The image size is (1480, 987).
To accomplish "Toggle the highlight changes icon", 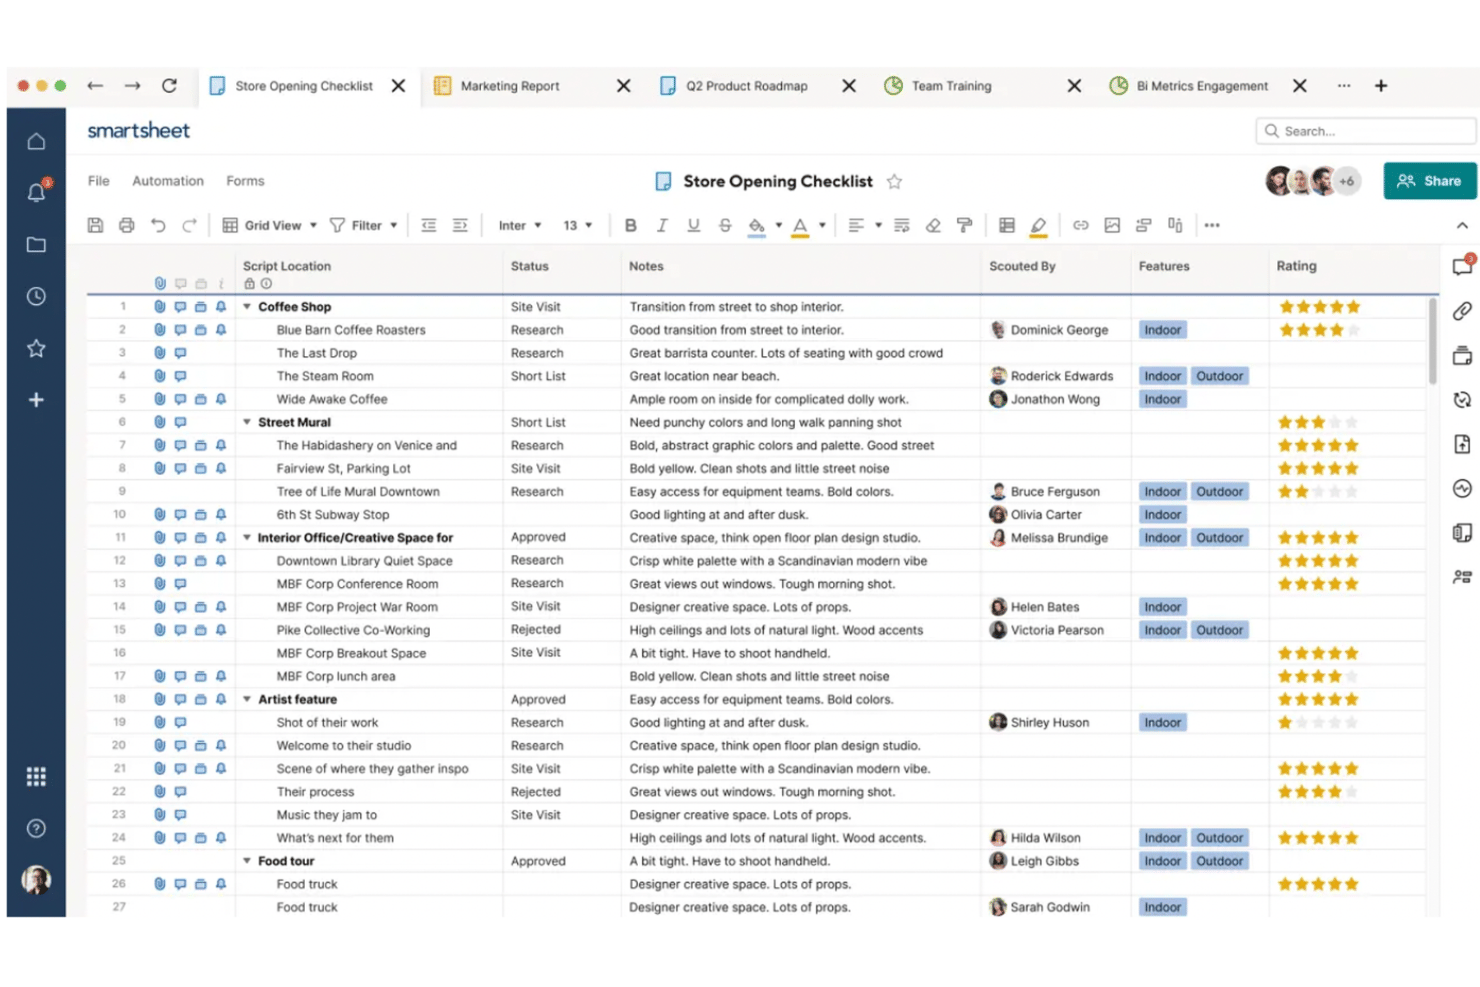I will [x=1038, y=226].
